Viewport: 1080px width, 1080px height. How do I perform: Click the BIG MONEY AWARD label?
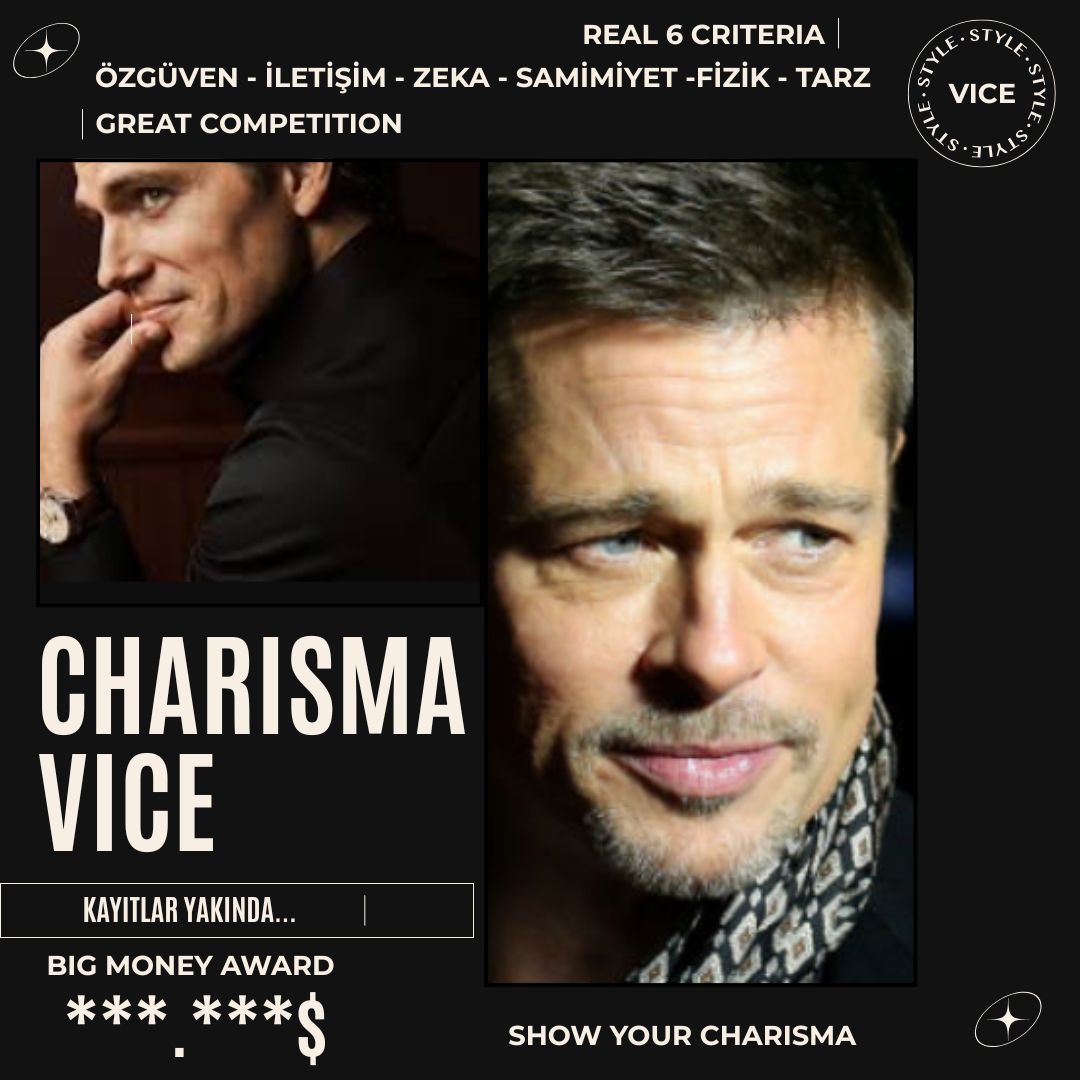(191, 966)
